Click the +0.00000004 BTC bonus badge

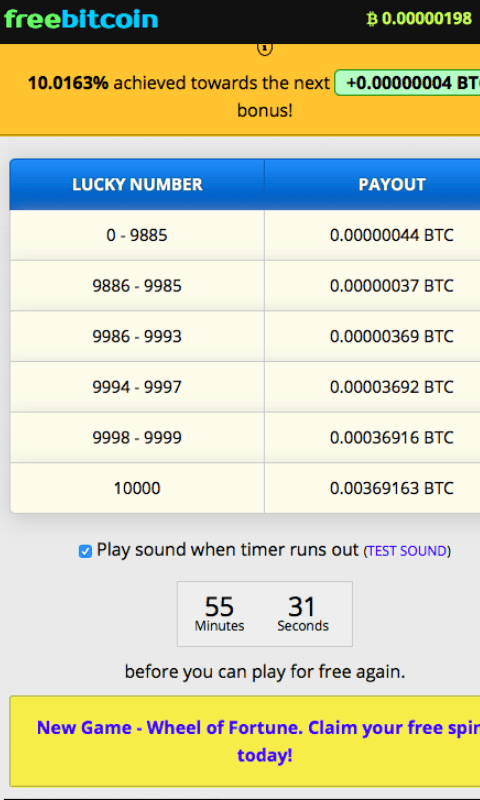pos(408,83)
